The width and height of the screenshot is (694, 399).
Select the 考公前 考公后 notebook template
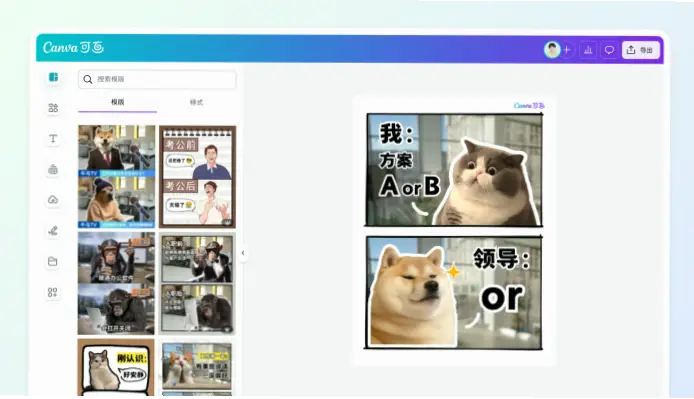[197, 177]
